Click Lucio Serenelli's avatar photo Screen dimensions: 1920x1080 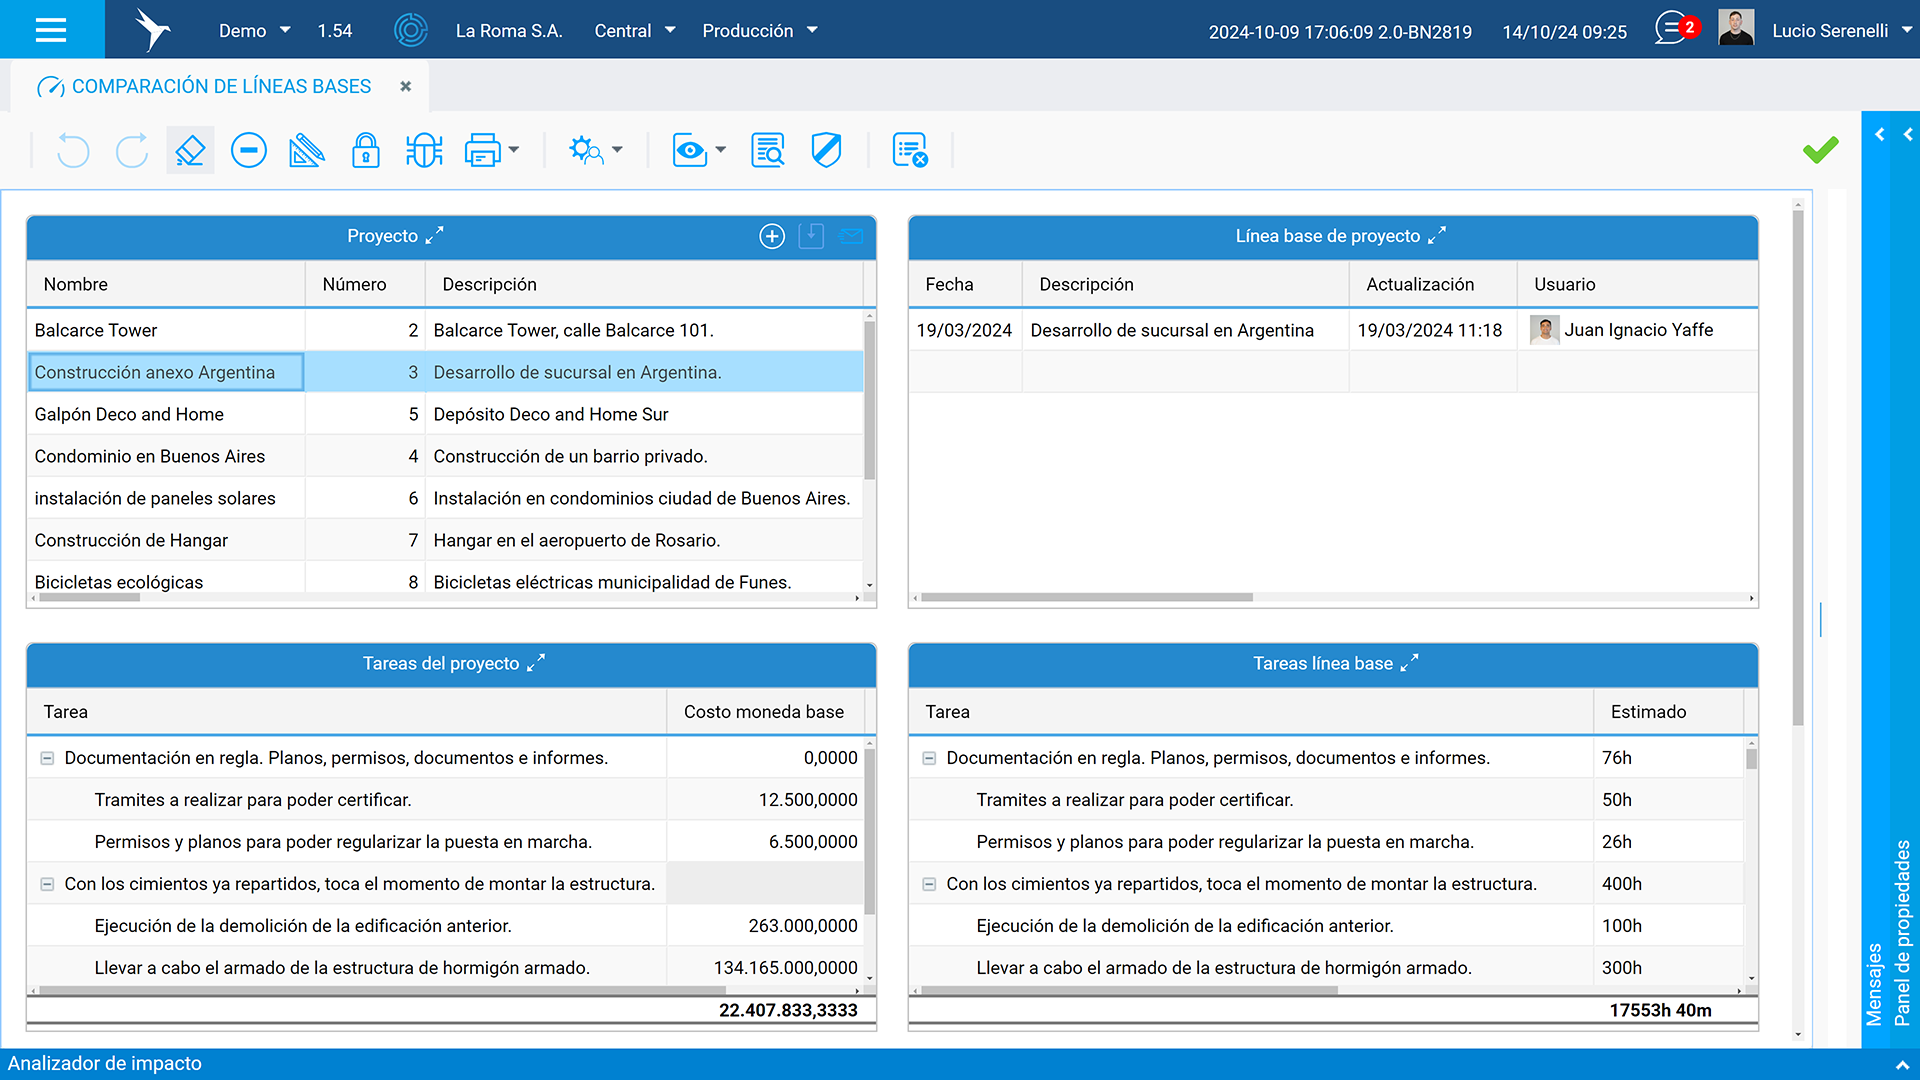[x=1736, y=28]
